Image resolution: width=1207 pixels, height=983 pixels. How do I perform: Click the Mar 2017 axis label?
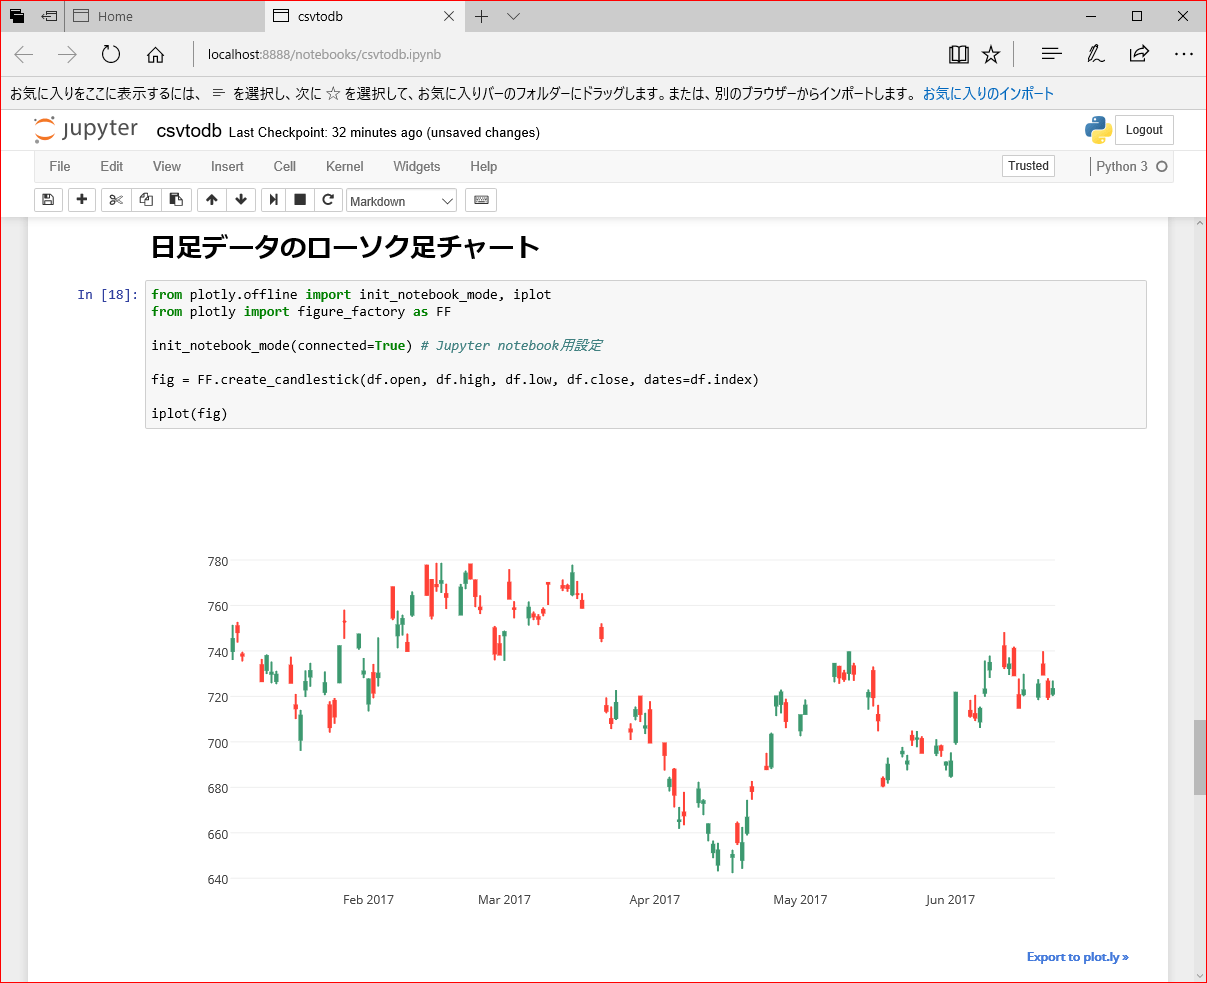click(504, 900)
